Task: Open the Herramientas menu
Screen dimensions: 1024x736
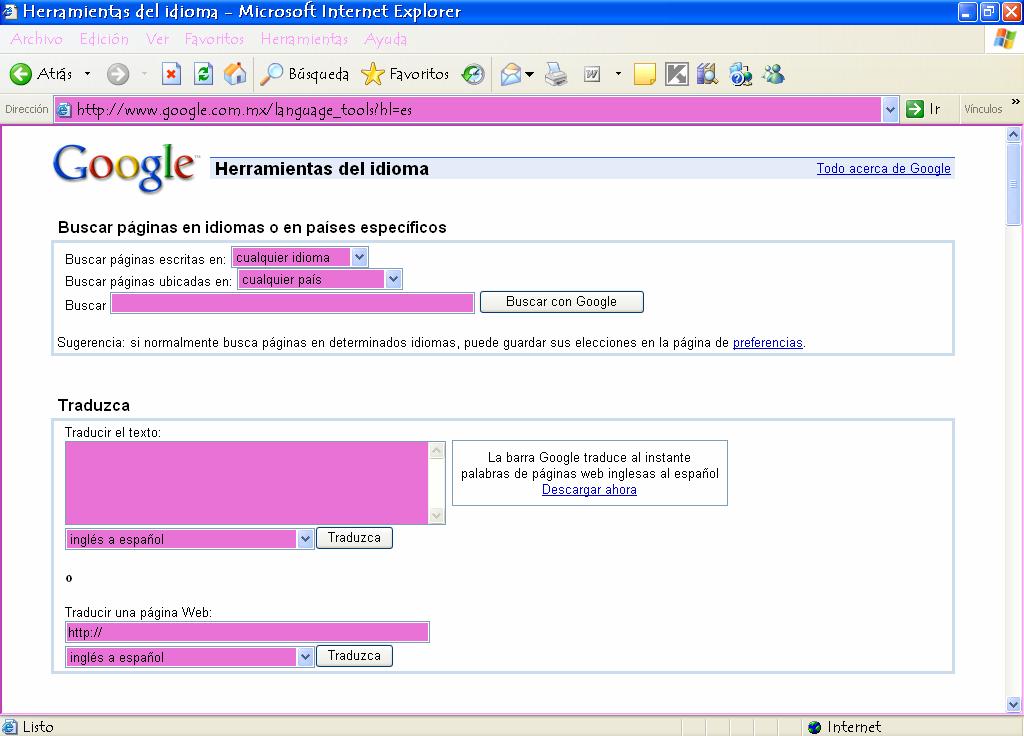Action: 304,39
